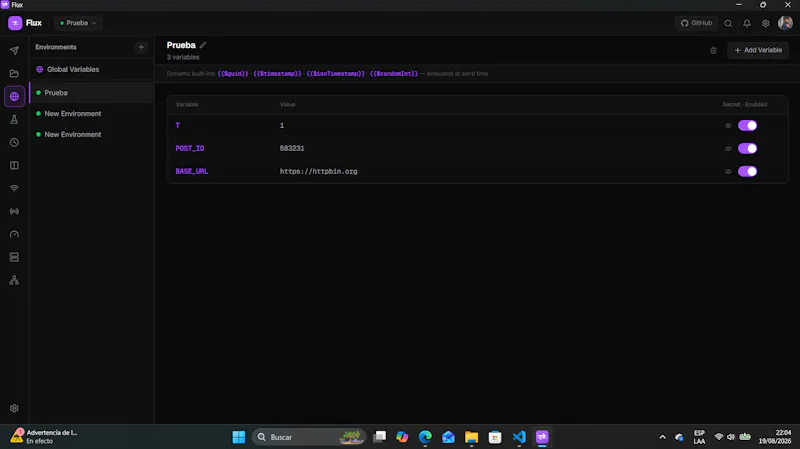Click the {{$timestamp}} dynamic built-in tag
The image size is (800, 449).
coord(278,73)
